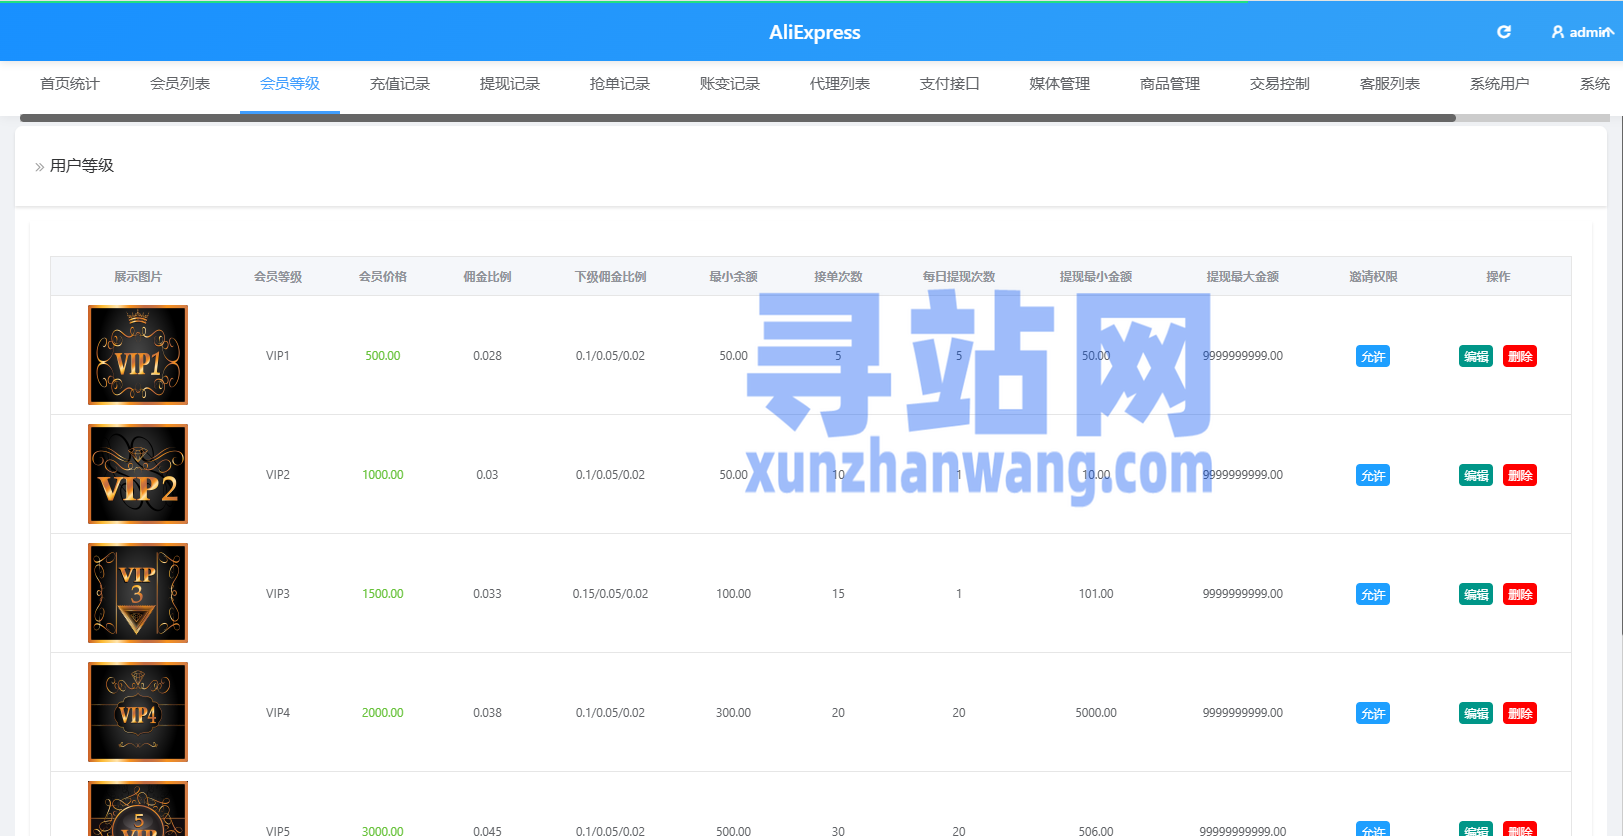Click VIP1 price 500.00
1623x836 pixels.
tap(383, 356)
